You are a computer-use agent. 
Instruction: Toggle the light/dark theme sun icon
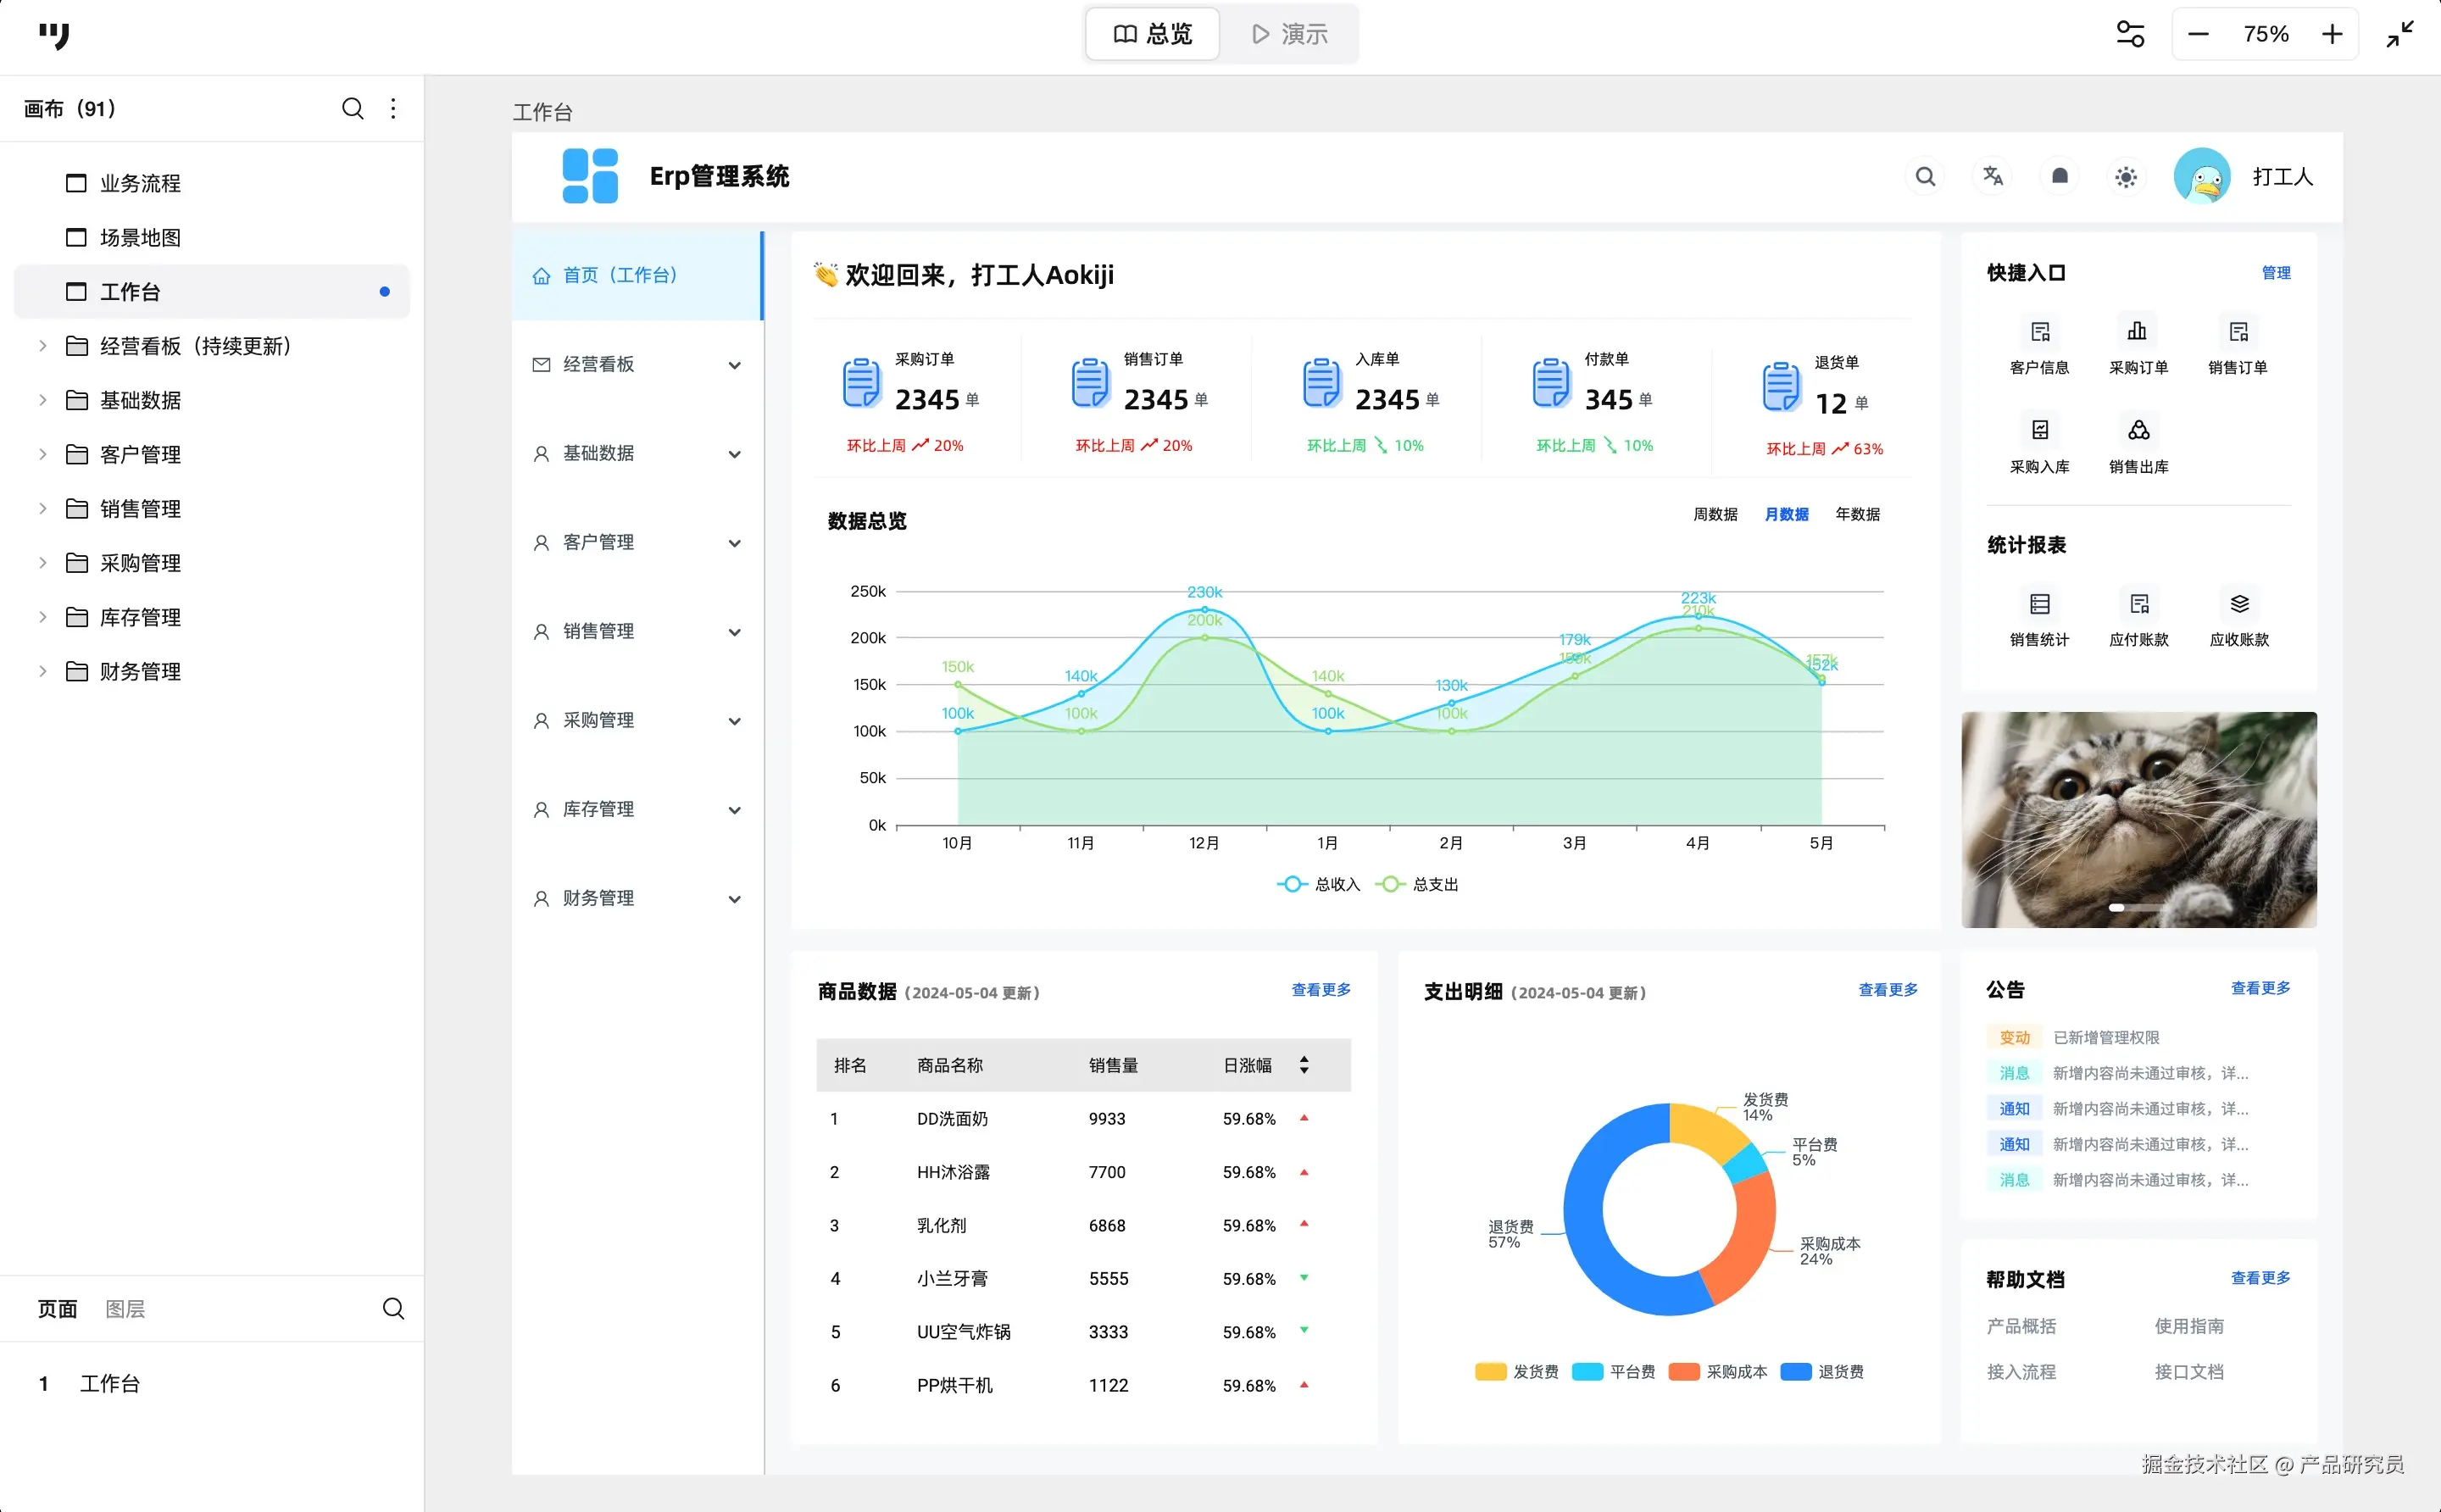tap(2126, 177)
